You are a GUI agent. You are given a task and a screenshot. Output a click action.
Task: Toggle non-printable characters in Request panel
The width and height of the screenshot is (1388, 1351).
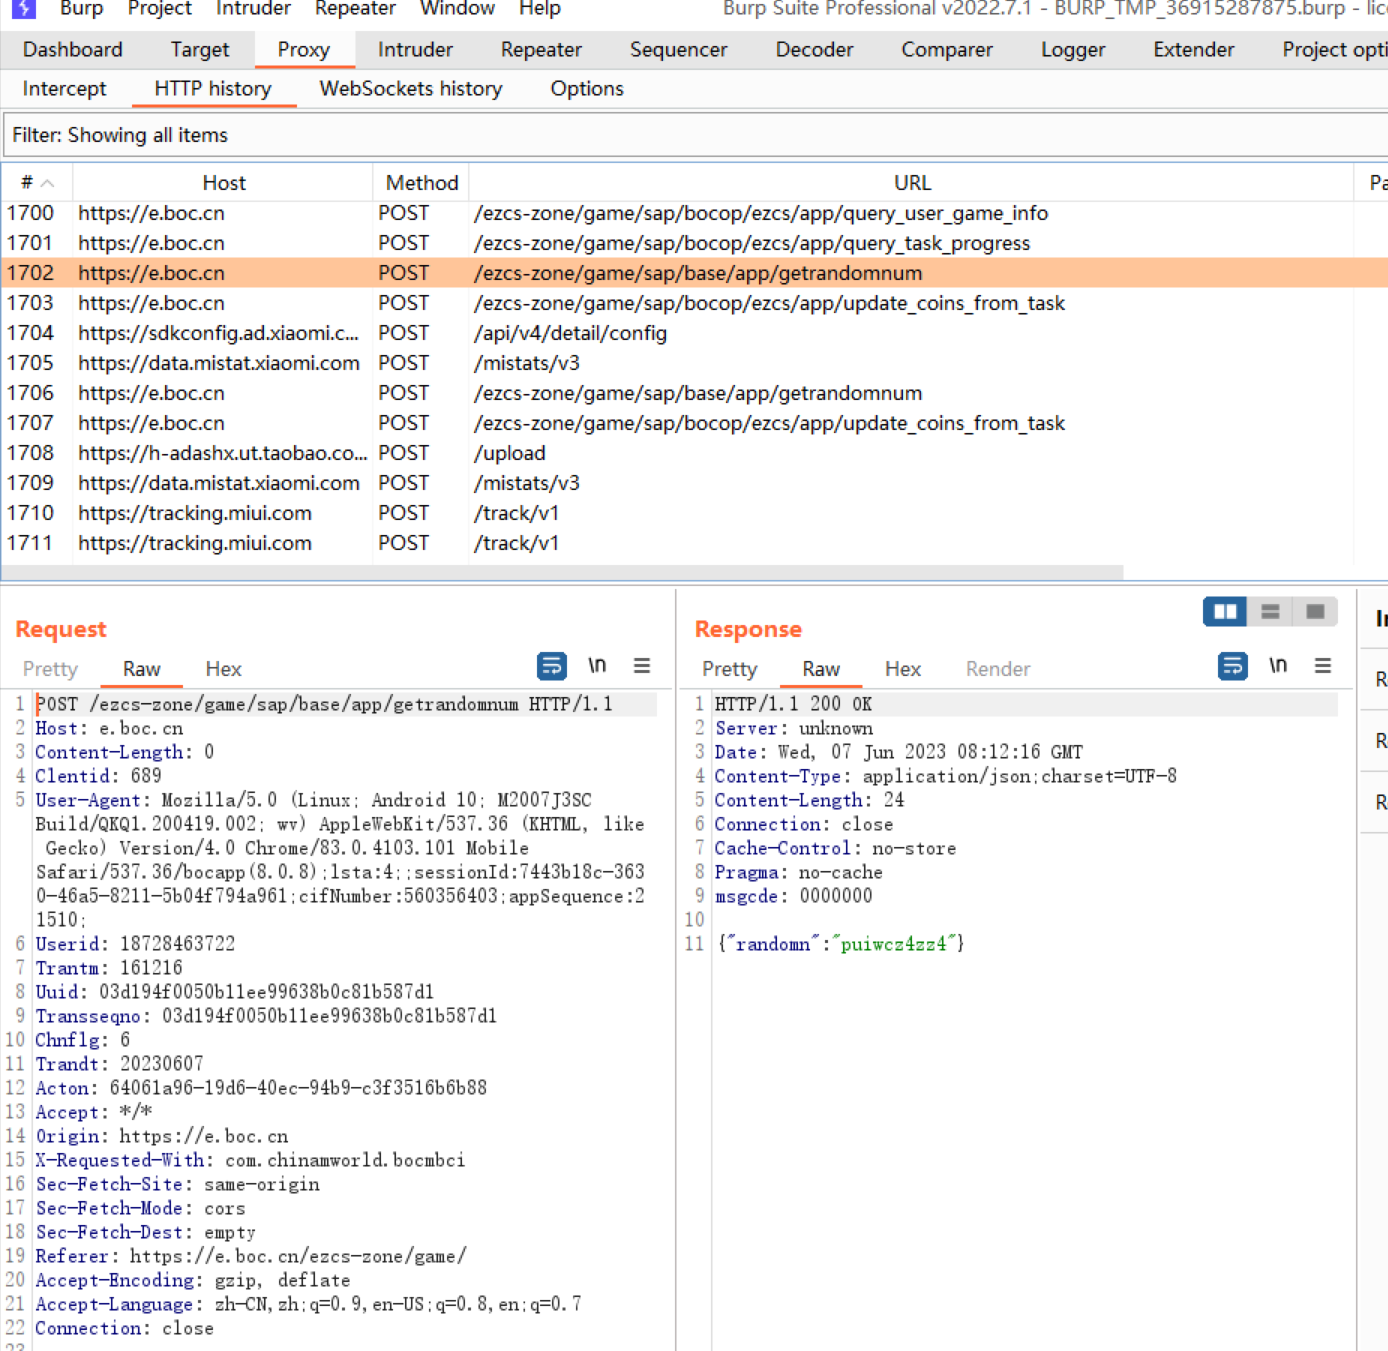click(597, 666)
